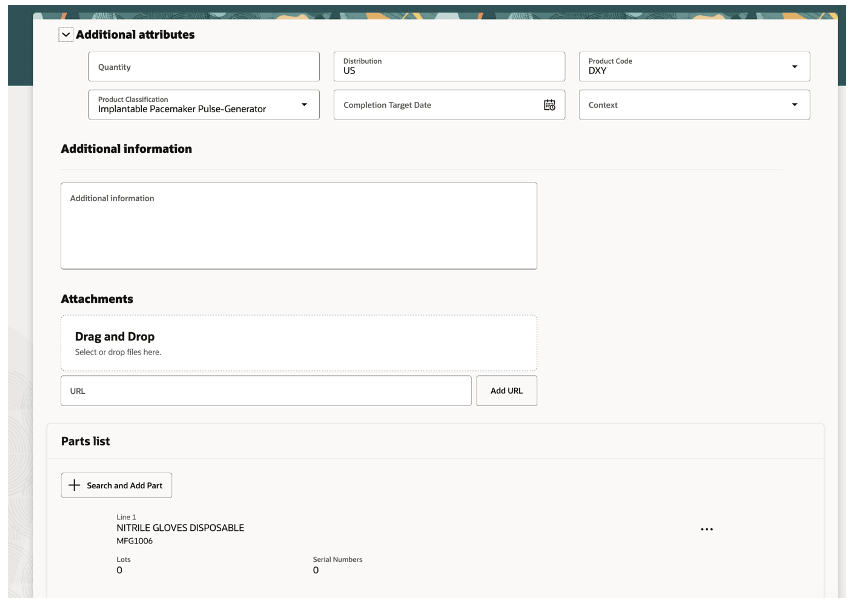Open the three-dot menu for NITRILE GLOVES DISPOSABLE
Screen dimensions: 854x602
[x=707, y=529]
